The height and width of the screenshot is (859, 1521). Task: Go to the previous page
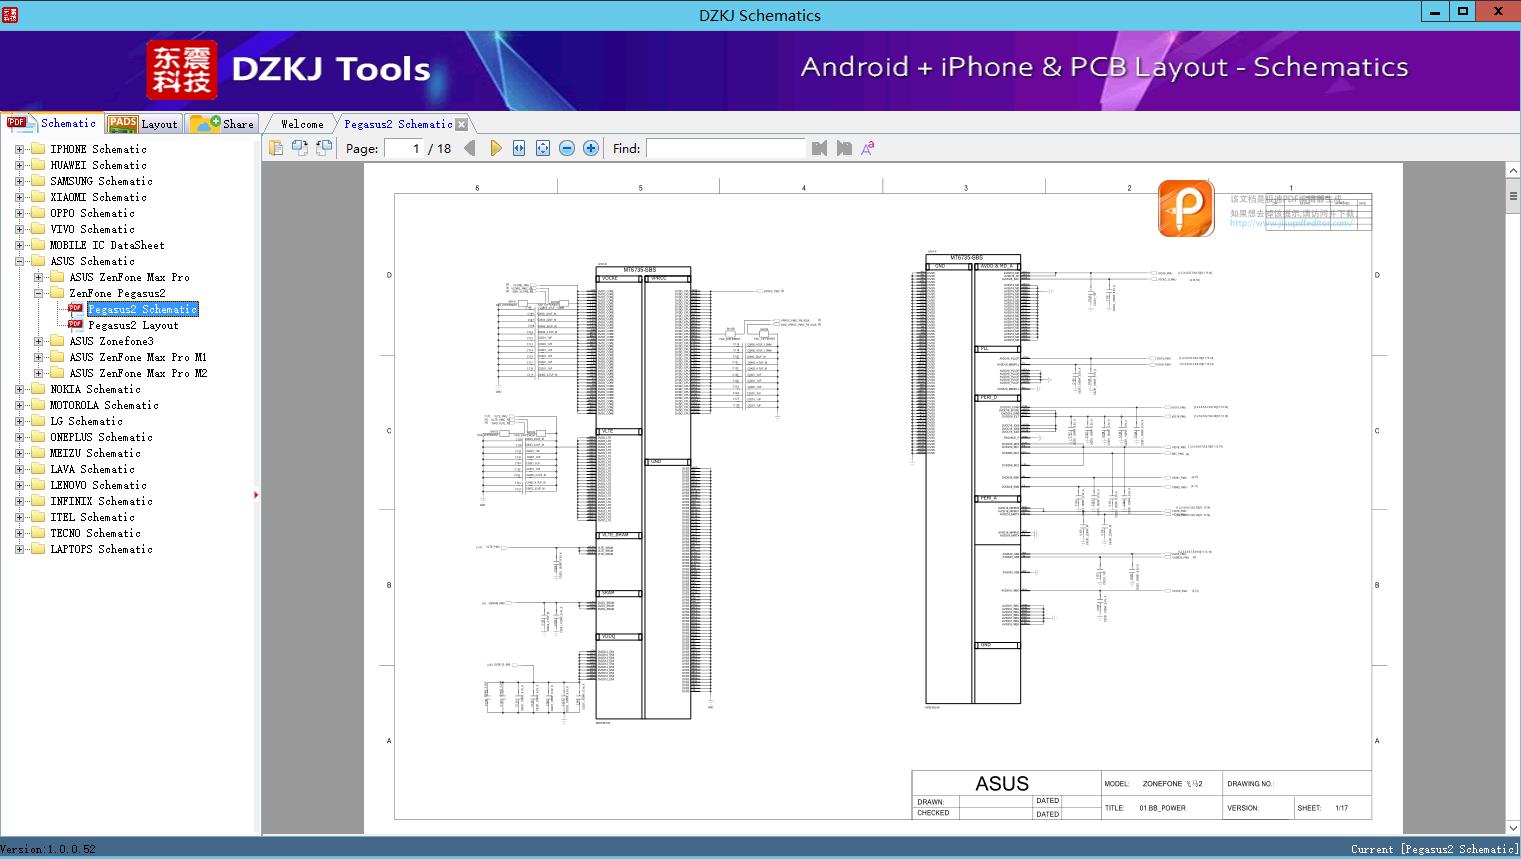(470, 148)
